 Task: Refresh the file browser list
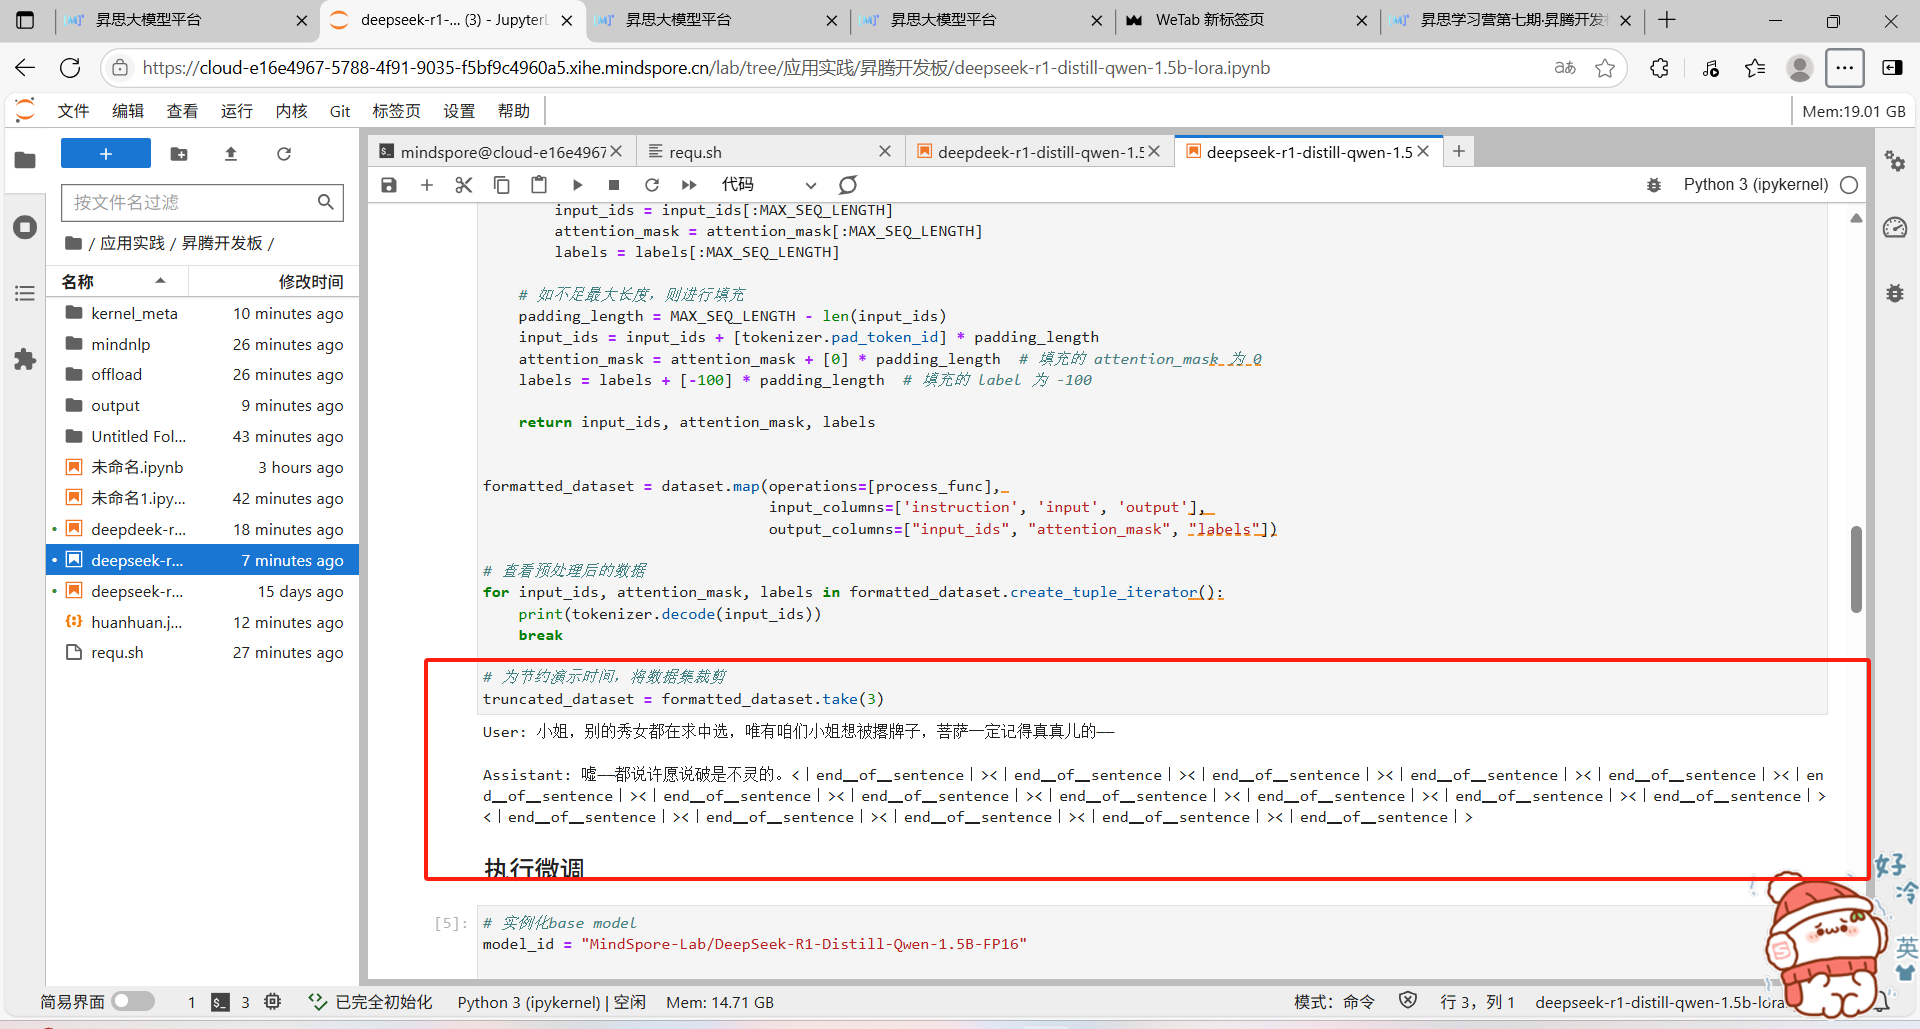tap(284, 154)
